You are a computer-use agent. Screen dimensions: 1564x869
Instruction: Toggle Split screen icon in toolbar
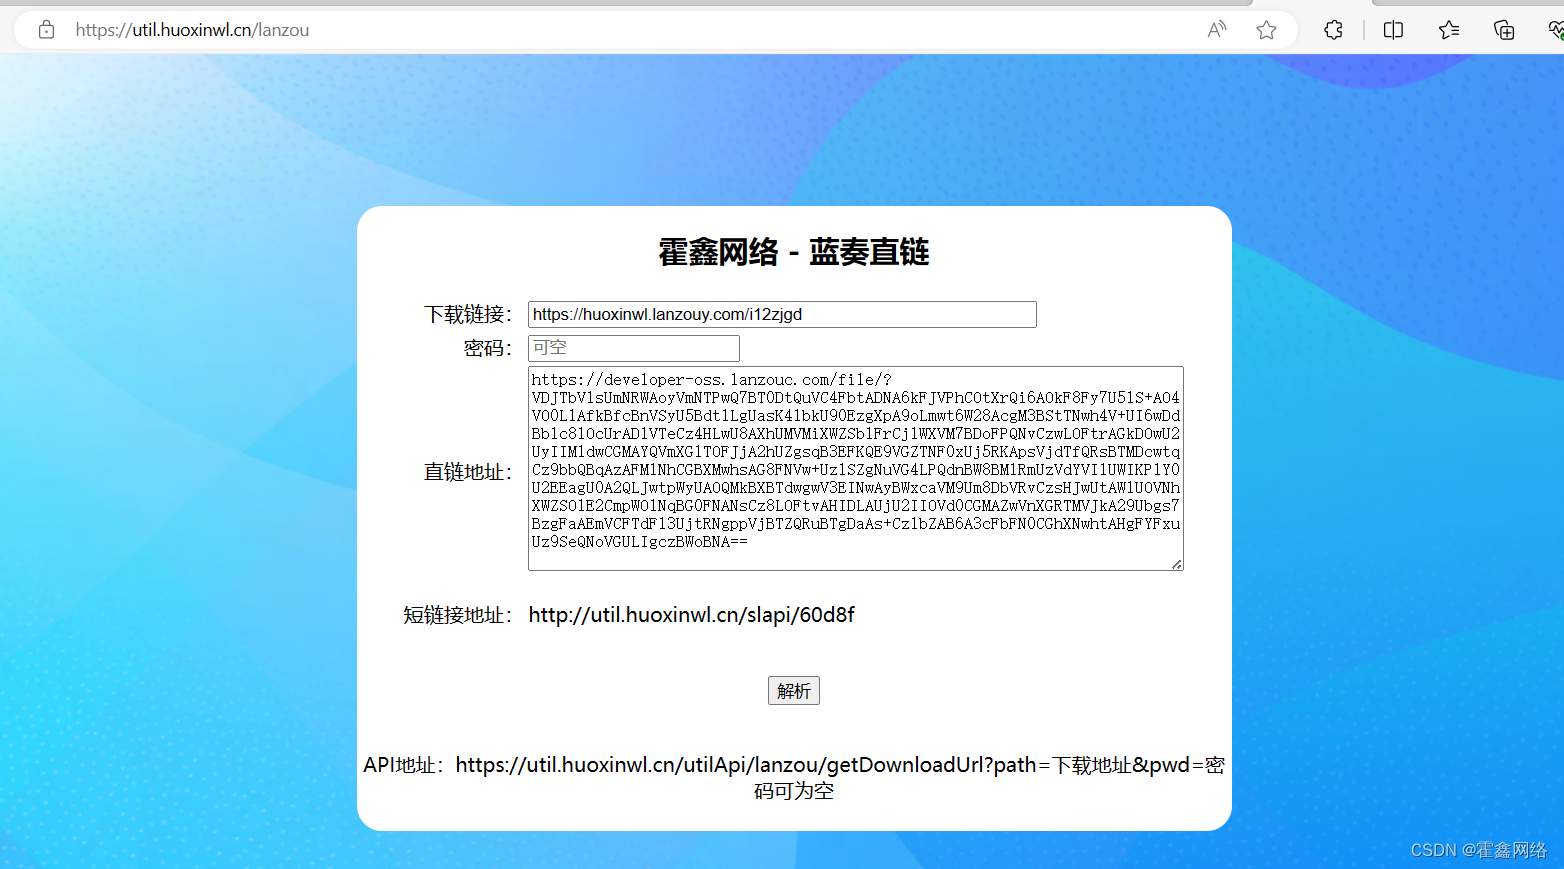click(1393, 30)
